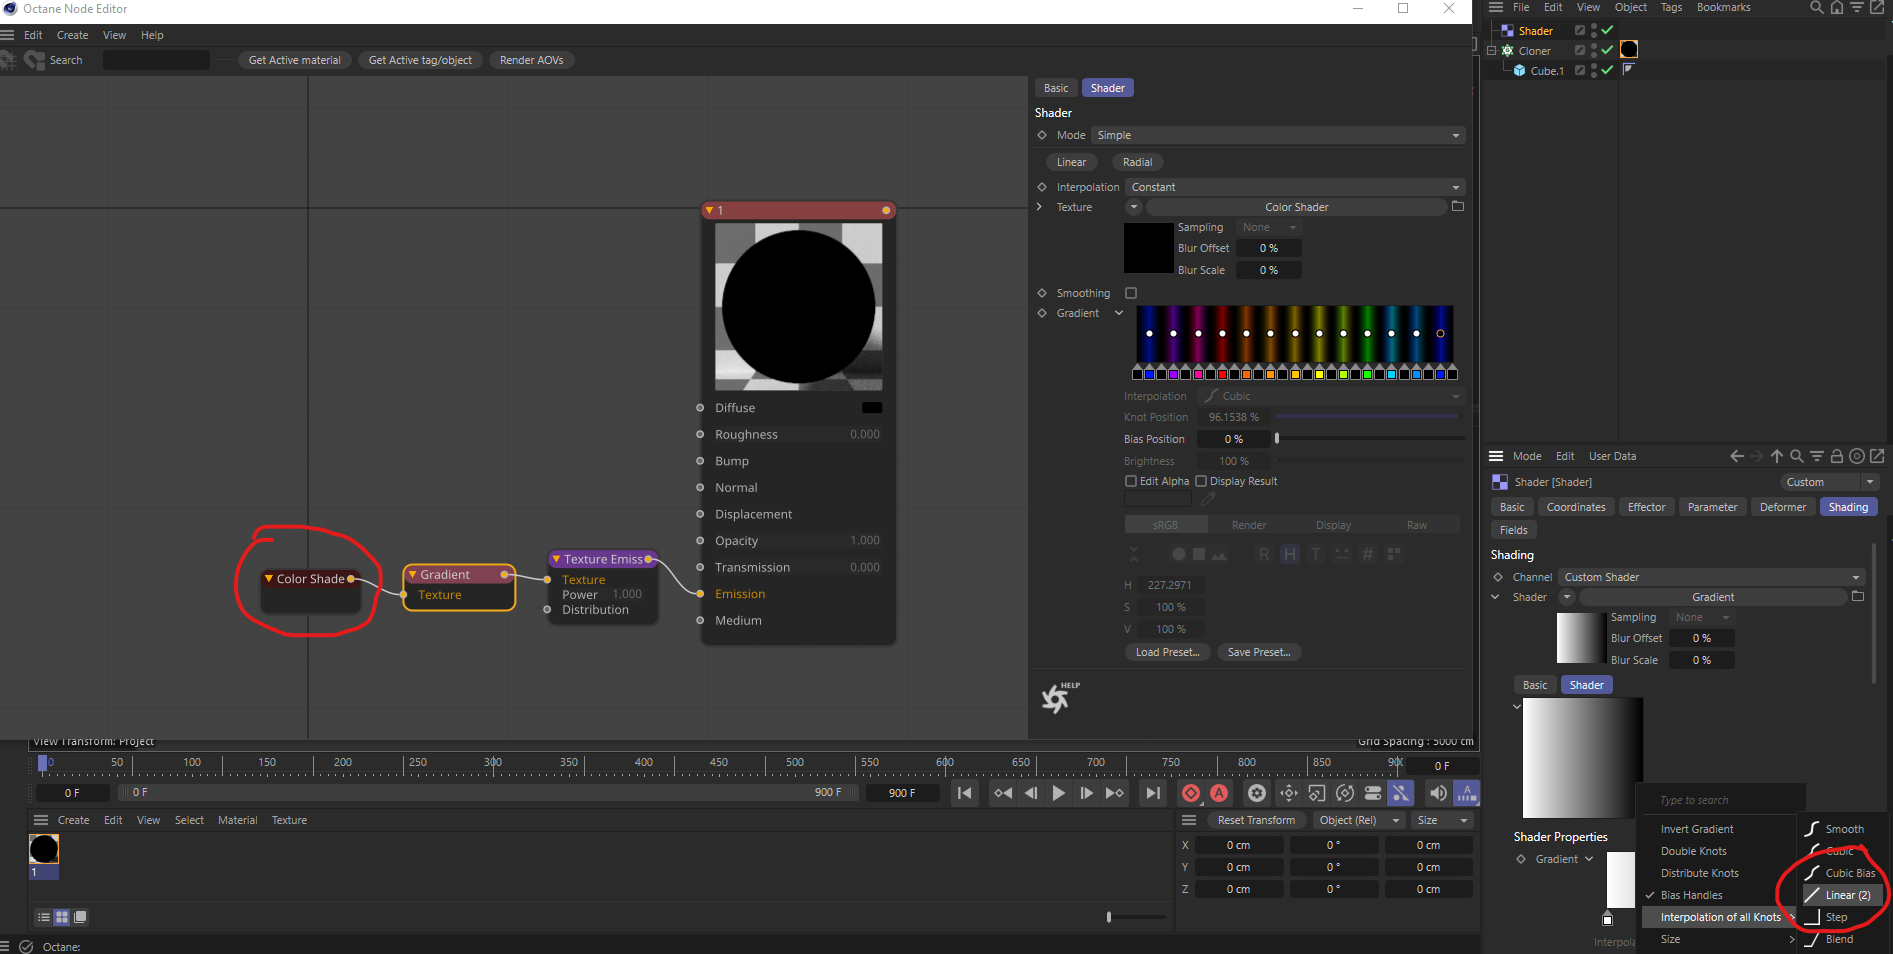The height and width of the screenshot is (954, 1893).
Task: Open the Interpolation Constant dropdown
Action: click(x=1295, y=187)
